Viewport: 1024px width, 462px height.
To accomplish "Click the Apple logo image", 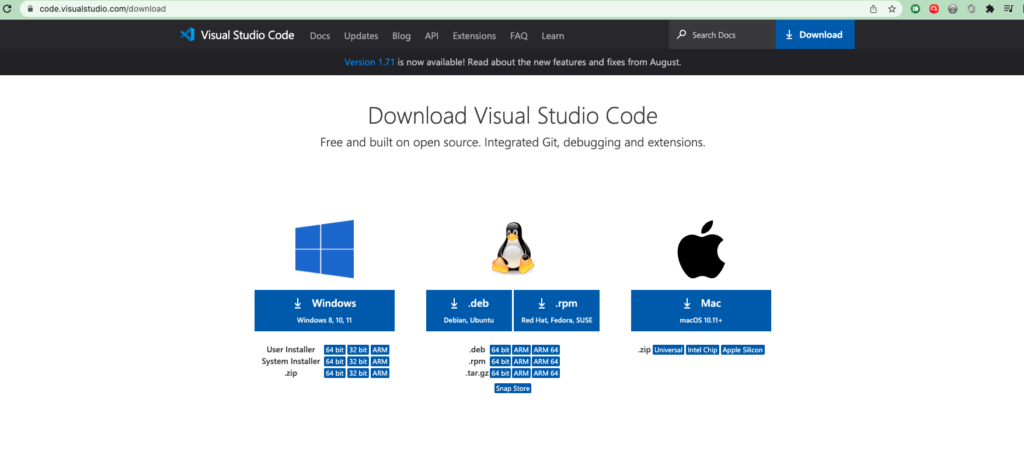I will [x=701, y=249].
